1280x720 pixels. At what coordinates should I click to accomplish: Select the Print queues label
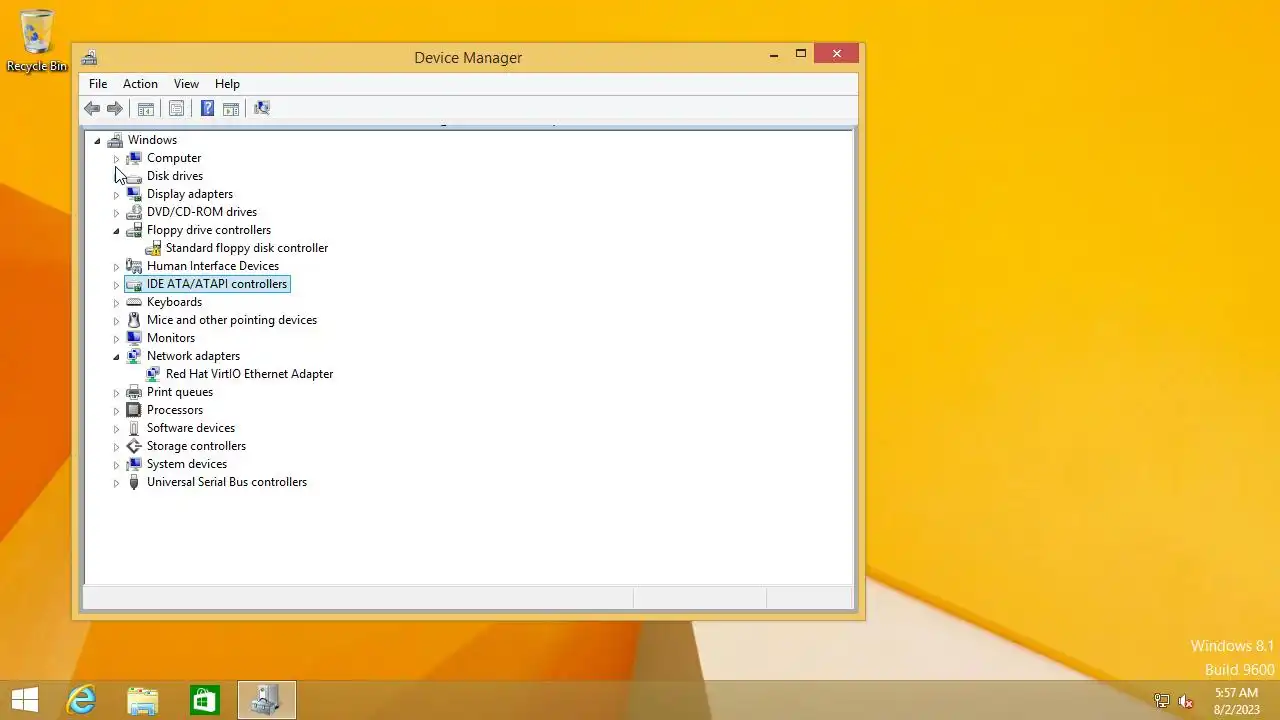tap(180, 392)
